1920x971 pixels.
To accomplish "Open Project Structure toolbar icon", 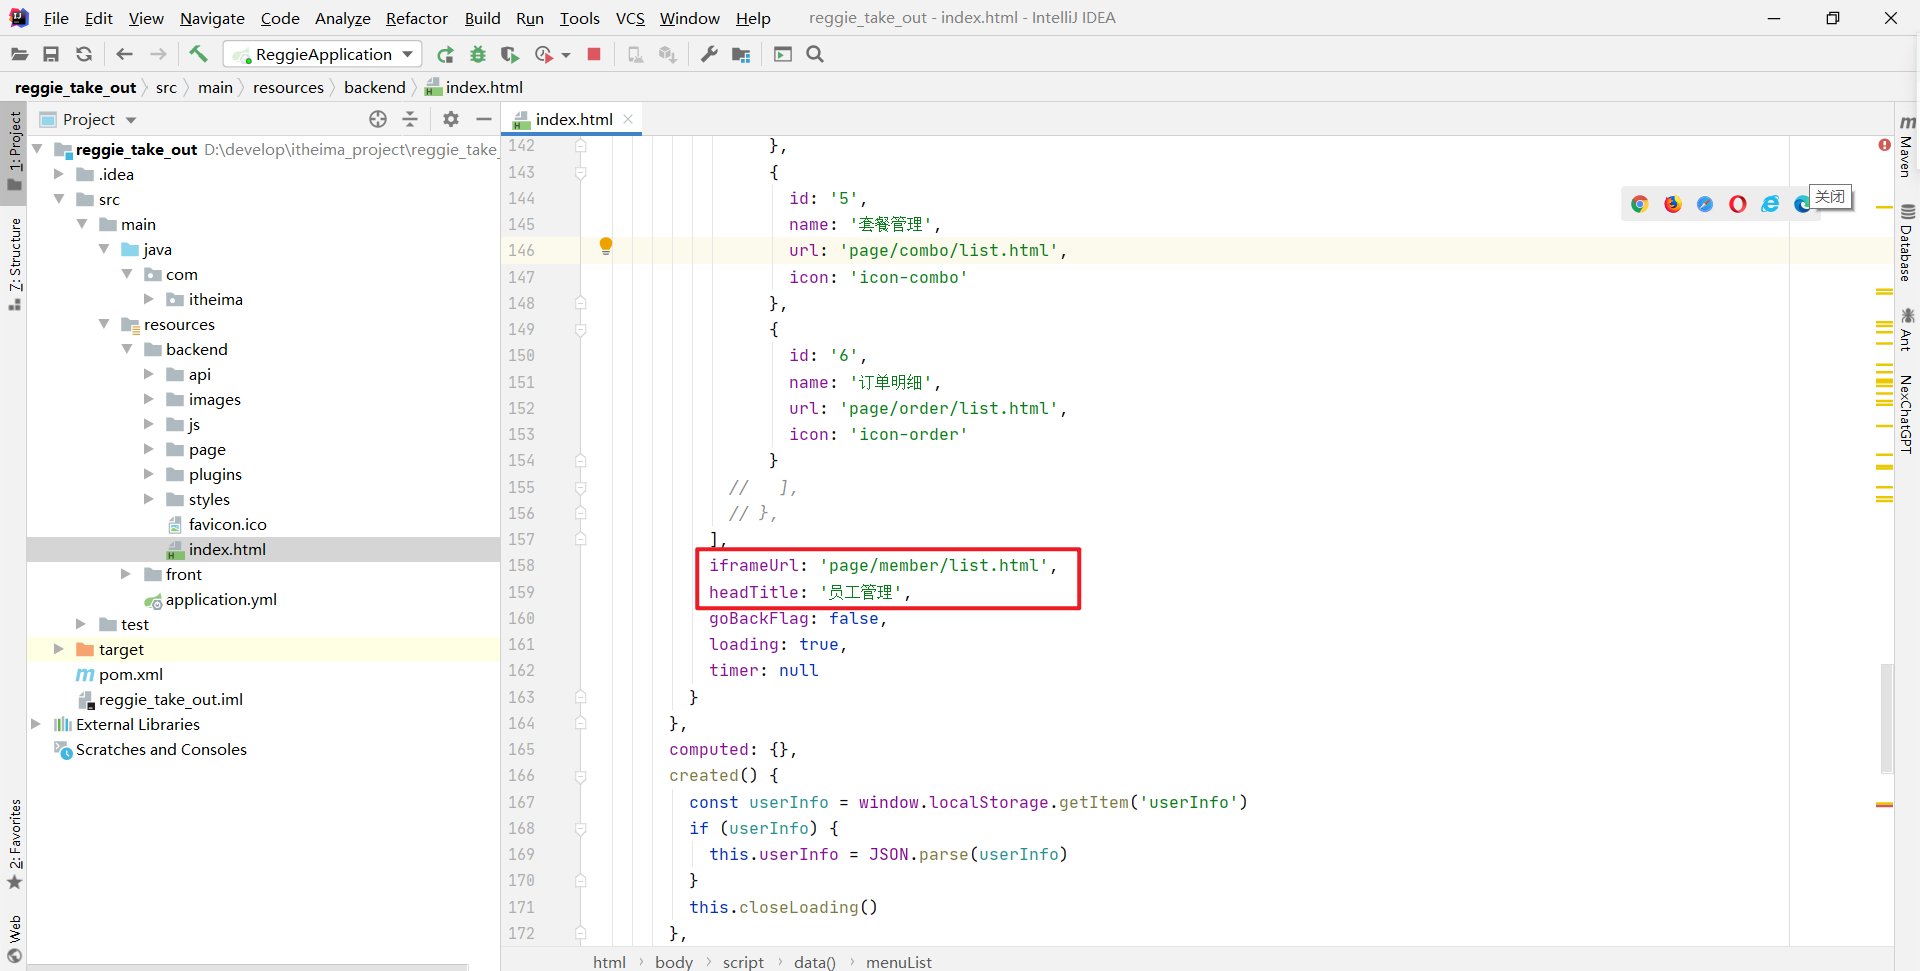I will click(741, 54).
